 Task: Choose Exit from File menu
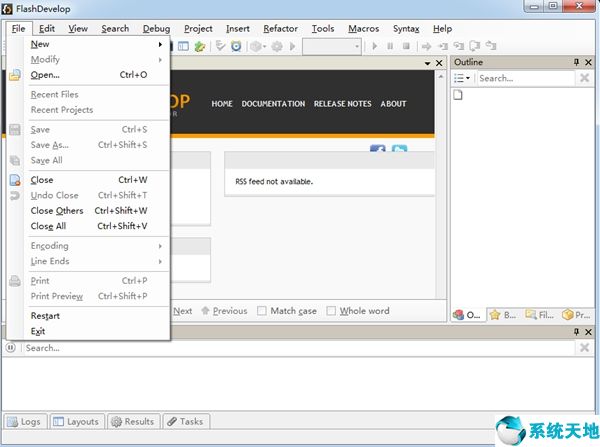97,331
